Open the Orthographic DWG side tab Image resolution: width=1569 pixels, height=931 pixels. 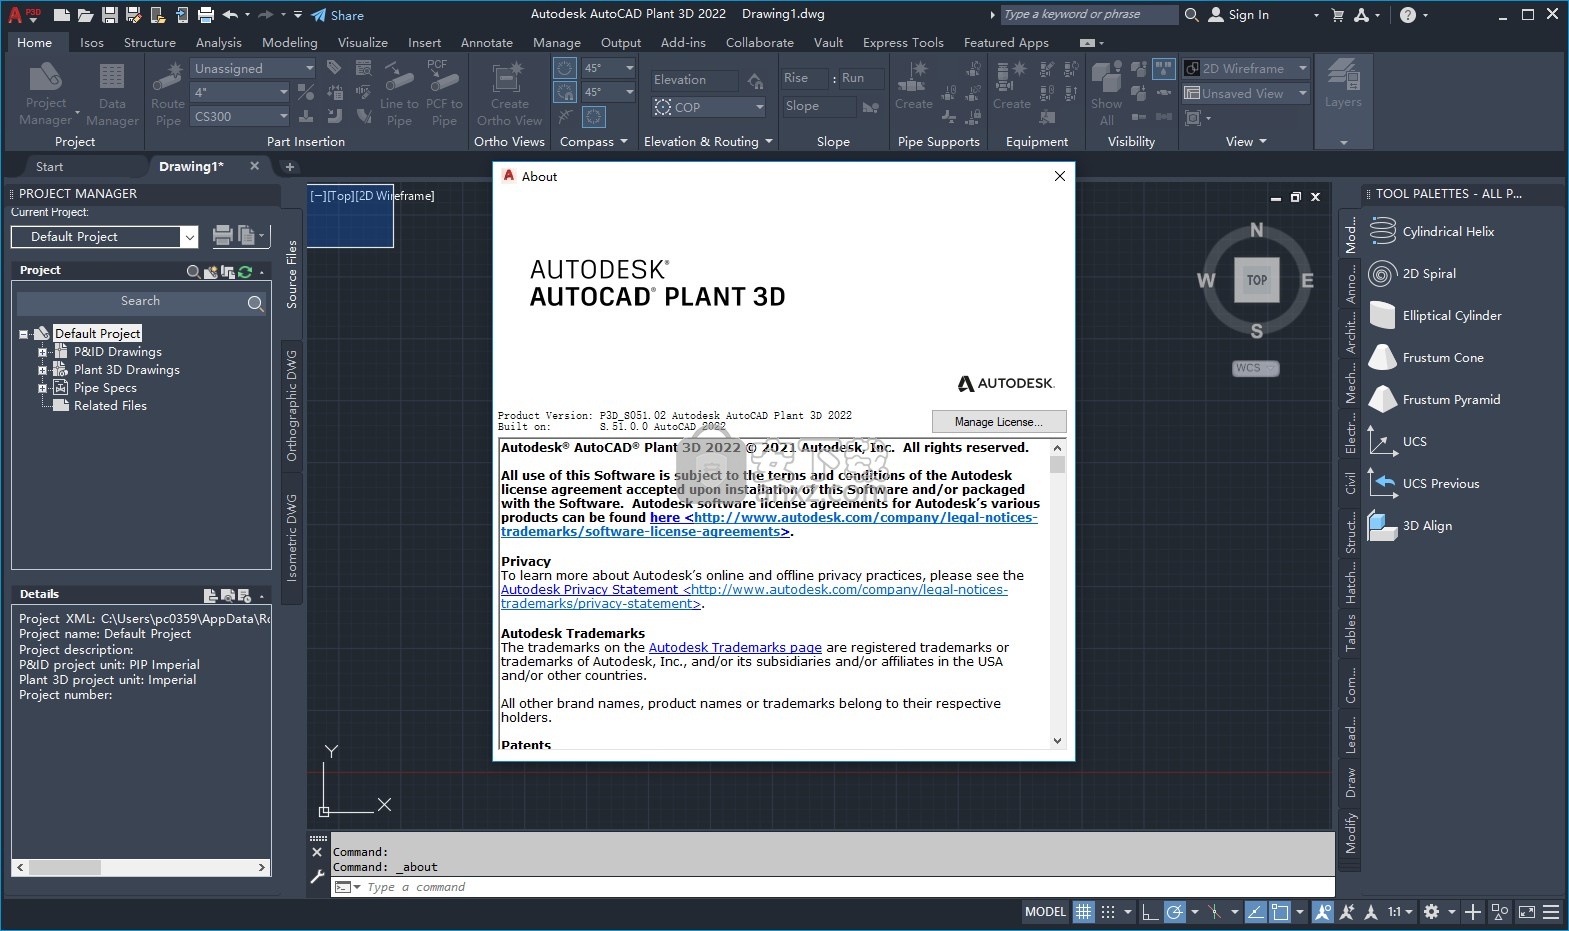pos(292,405)
